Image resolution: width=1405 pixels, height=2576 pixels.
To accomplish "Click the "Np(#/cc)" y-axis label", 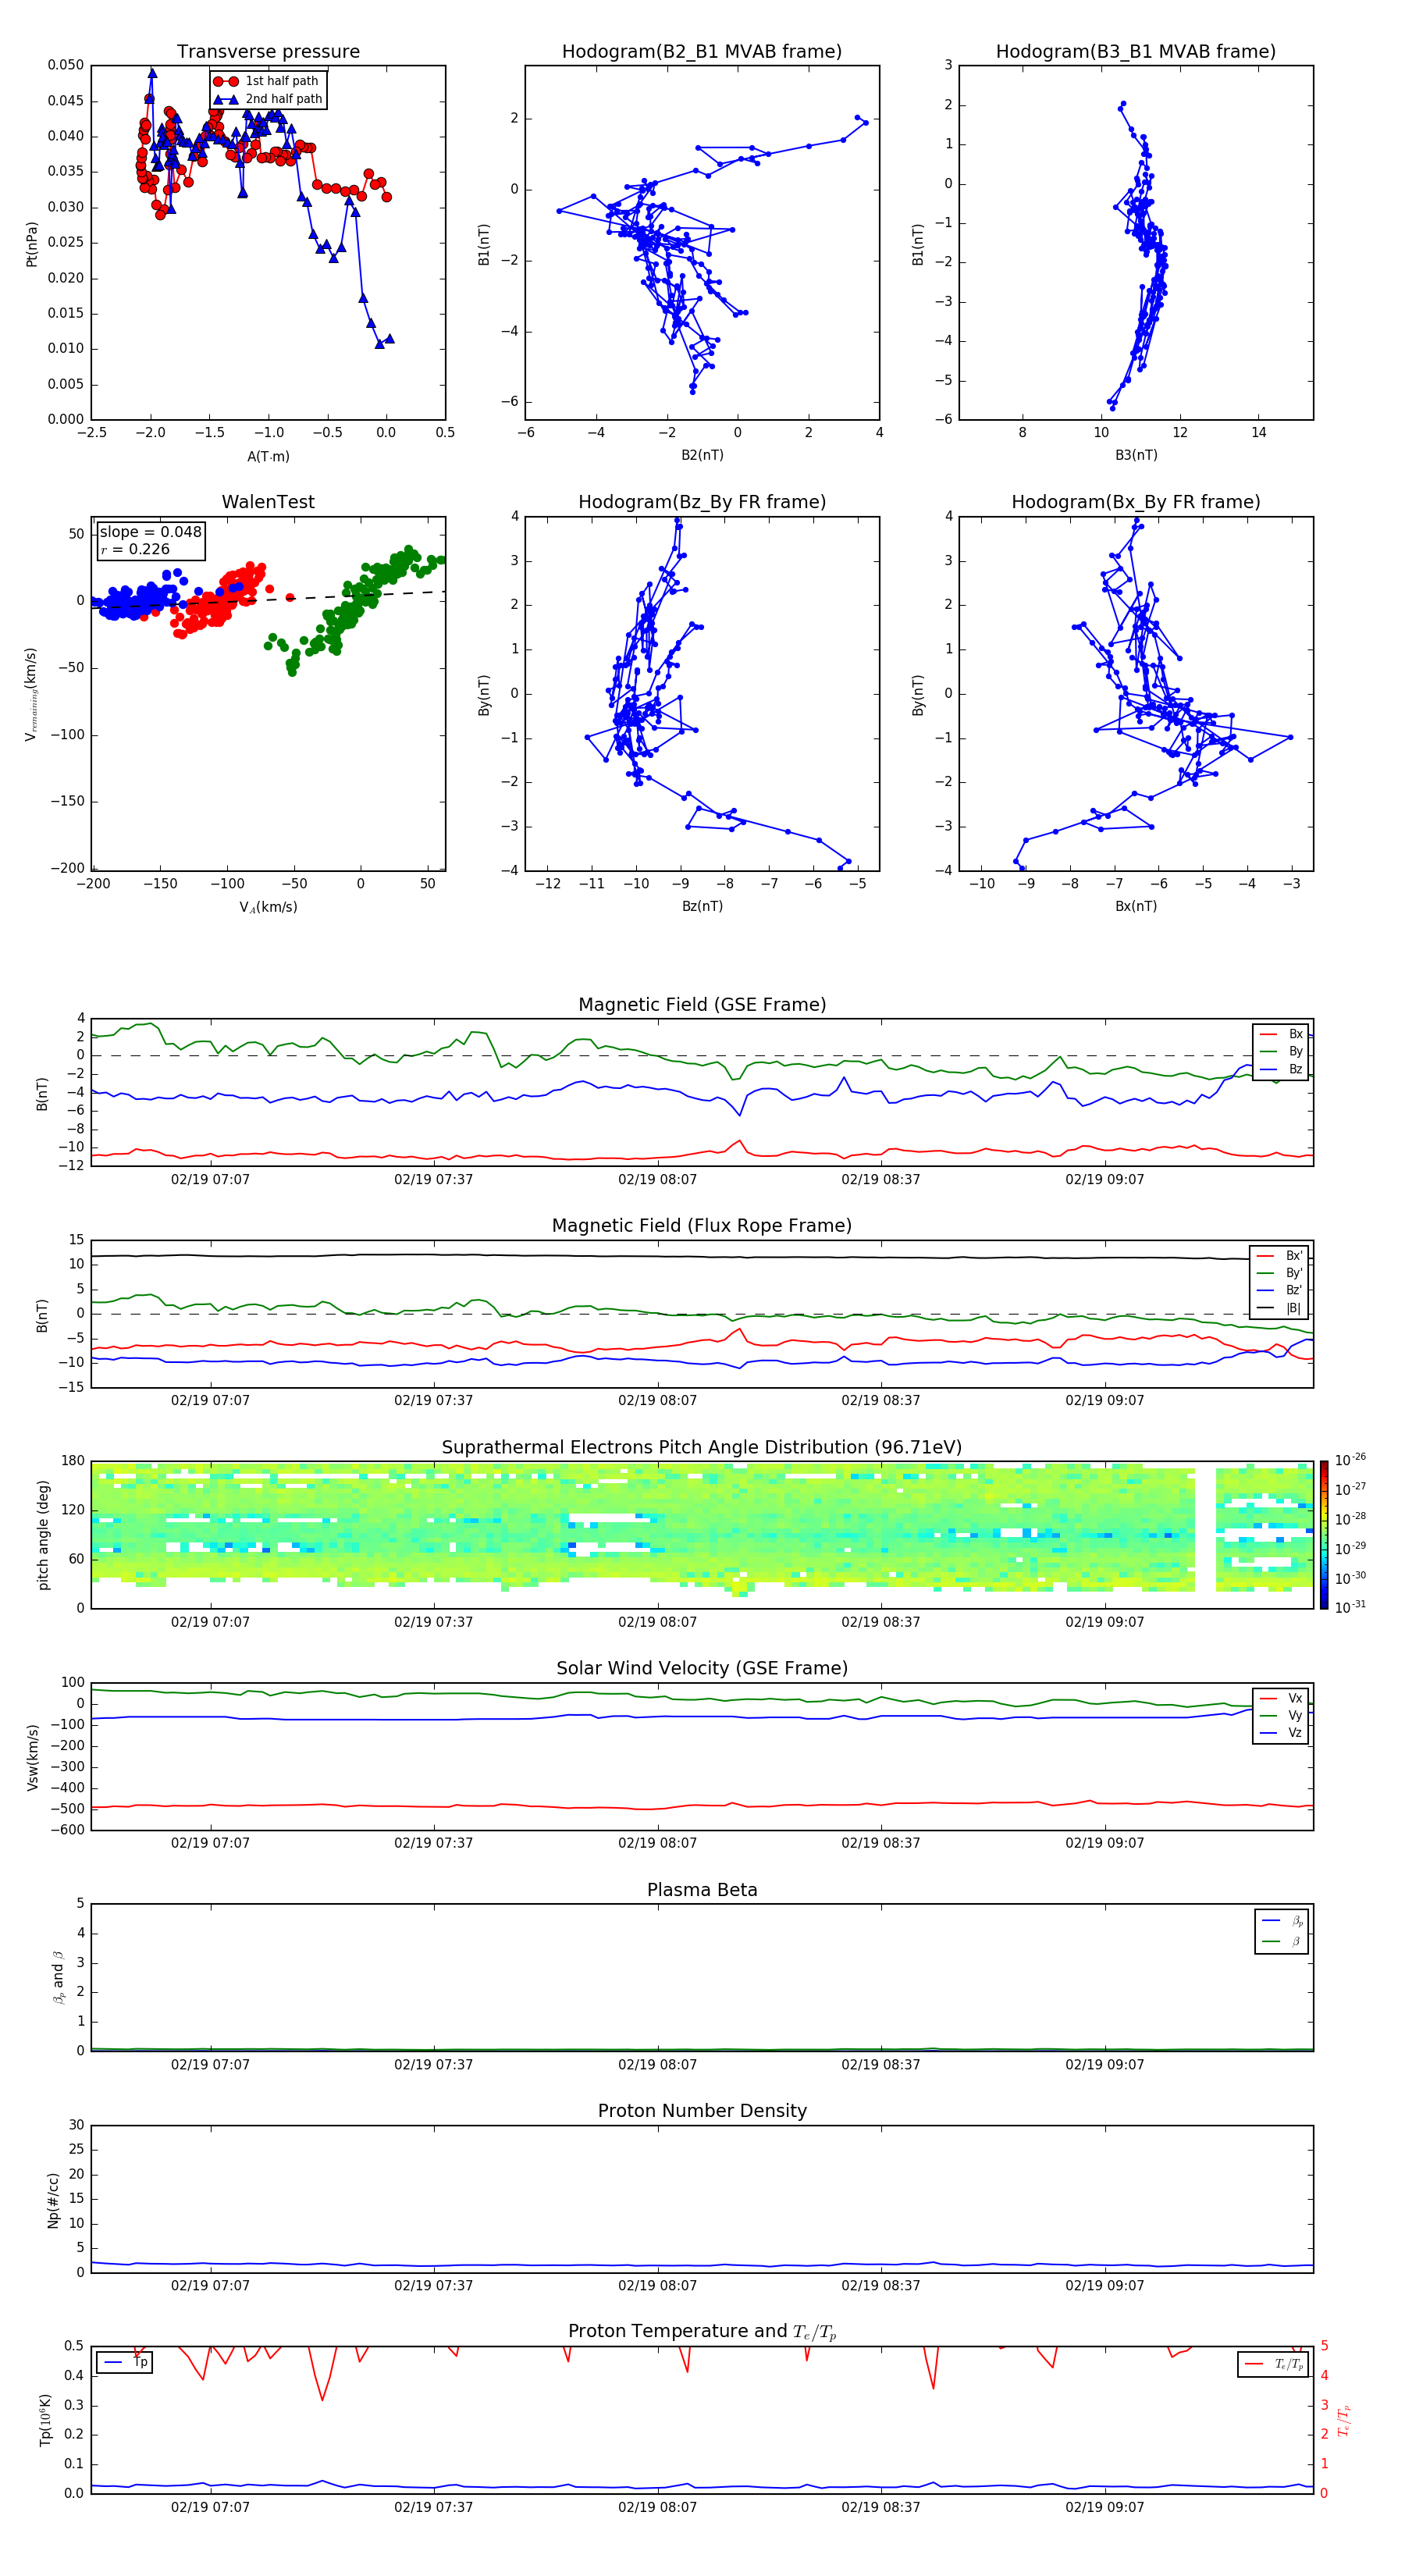I will (53, 2200).
